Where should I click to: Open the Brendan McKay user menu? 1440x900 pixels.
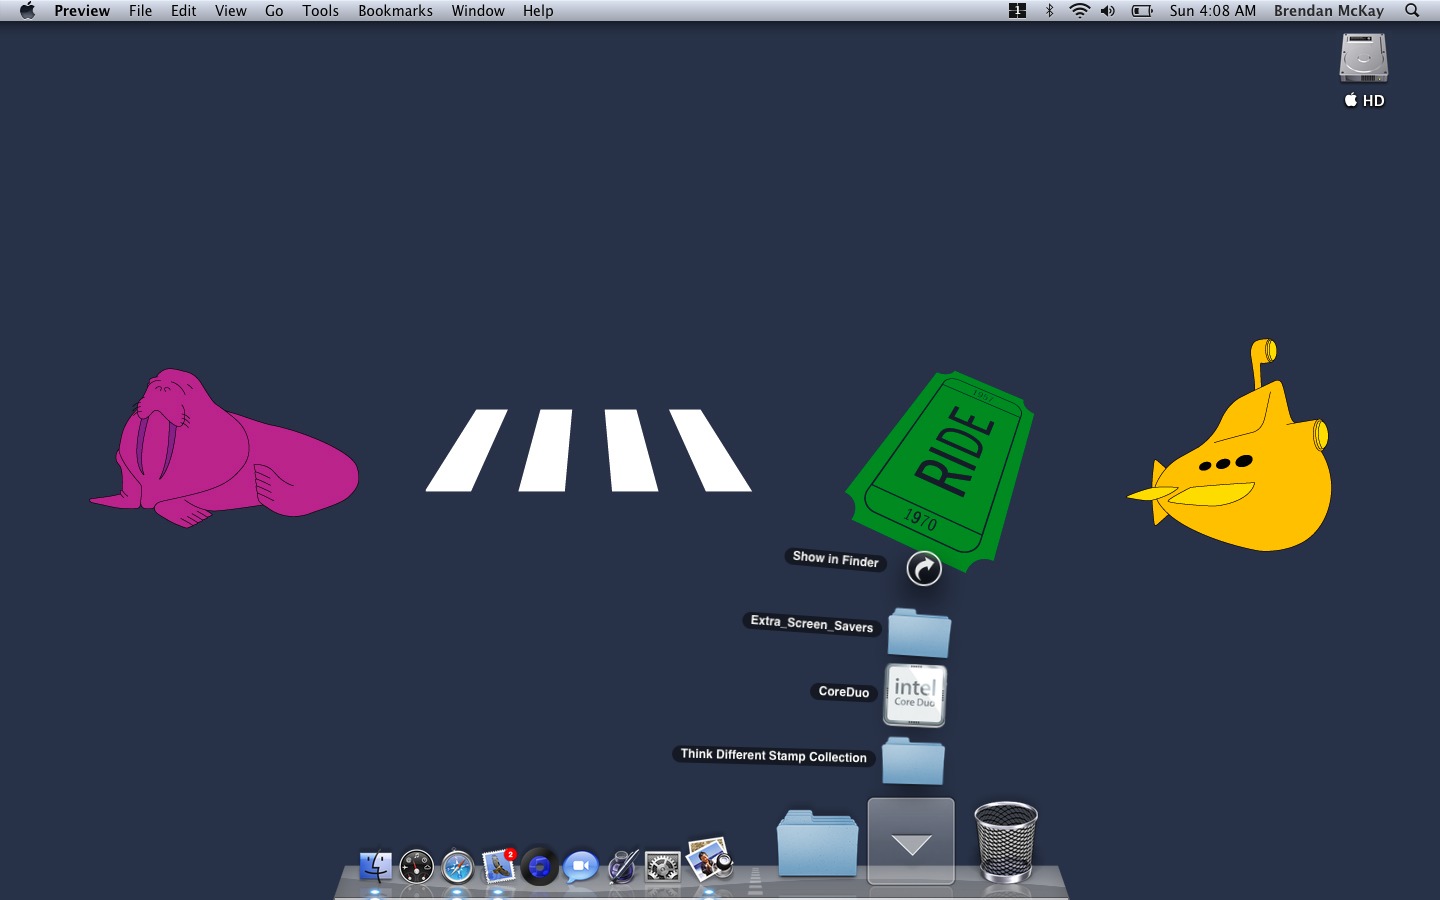1328,11
